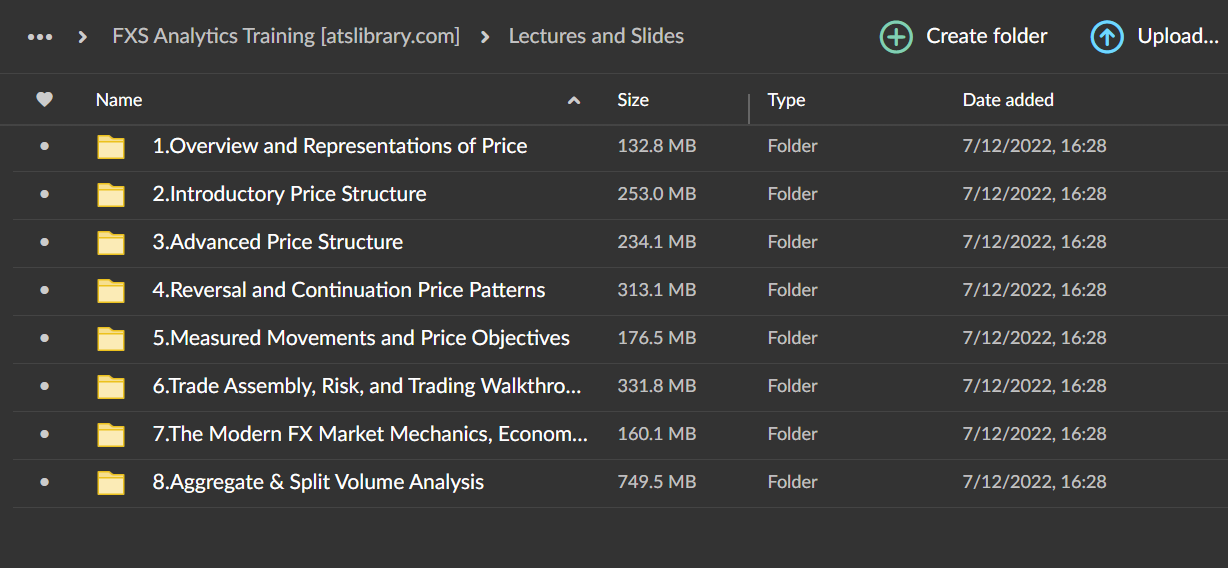
Task: Click folder icon for Aggregate & Split Volume Analysis
Action: point(111,483)
